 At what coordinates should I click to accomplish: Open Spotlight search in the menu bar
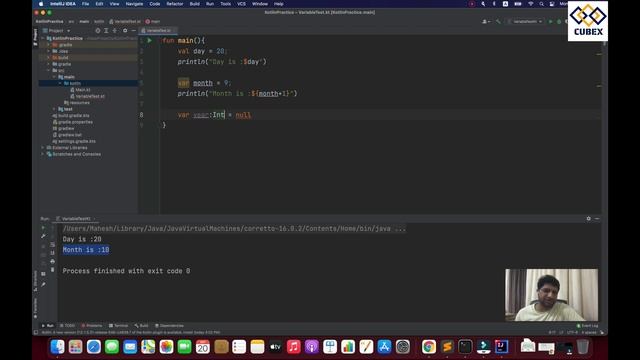coord(541,4)
